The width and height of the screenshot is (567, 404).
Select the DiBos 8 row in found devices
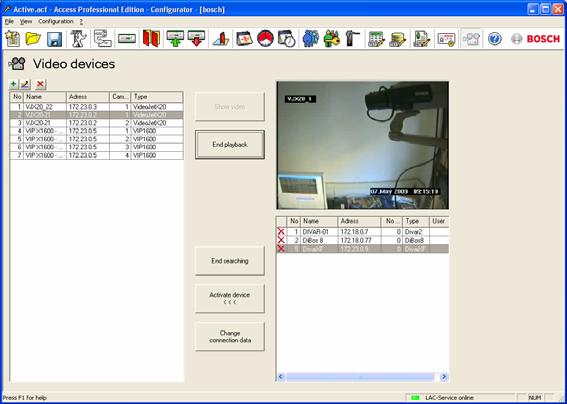point(363,240)
